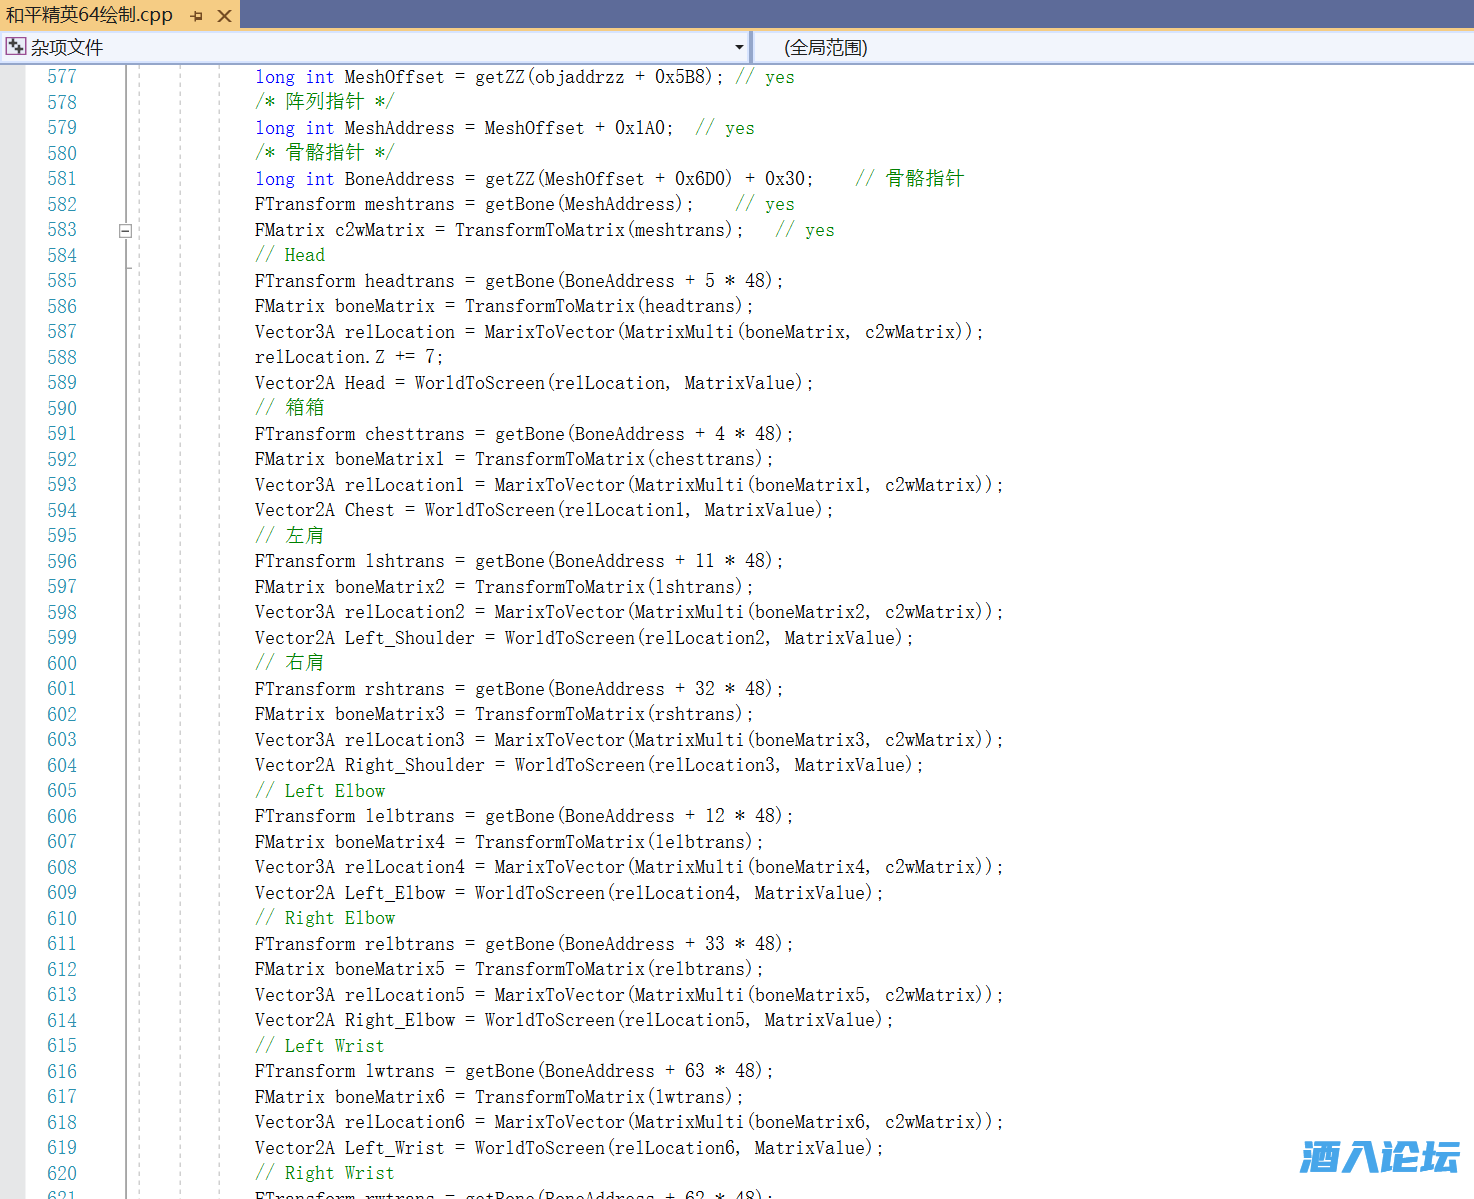Click rshtrans on line 601

(404, 689)
